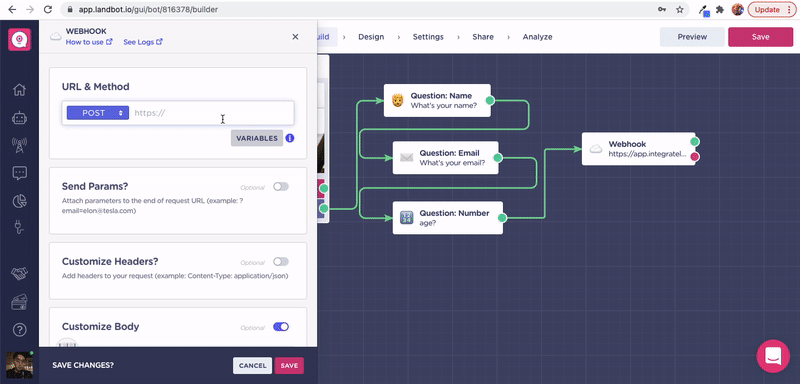The height and width of the screenshot is (384, 800).
Task: Disable the Customize Body toggle
Action: coord(281,326)
